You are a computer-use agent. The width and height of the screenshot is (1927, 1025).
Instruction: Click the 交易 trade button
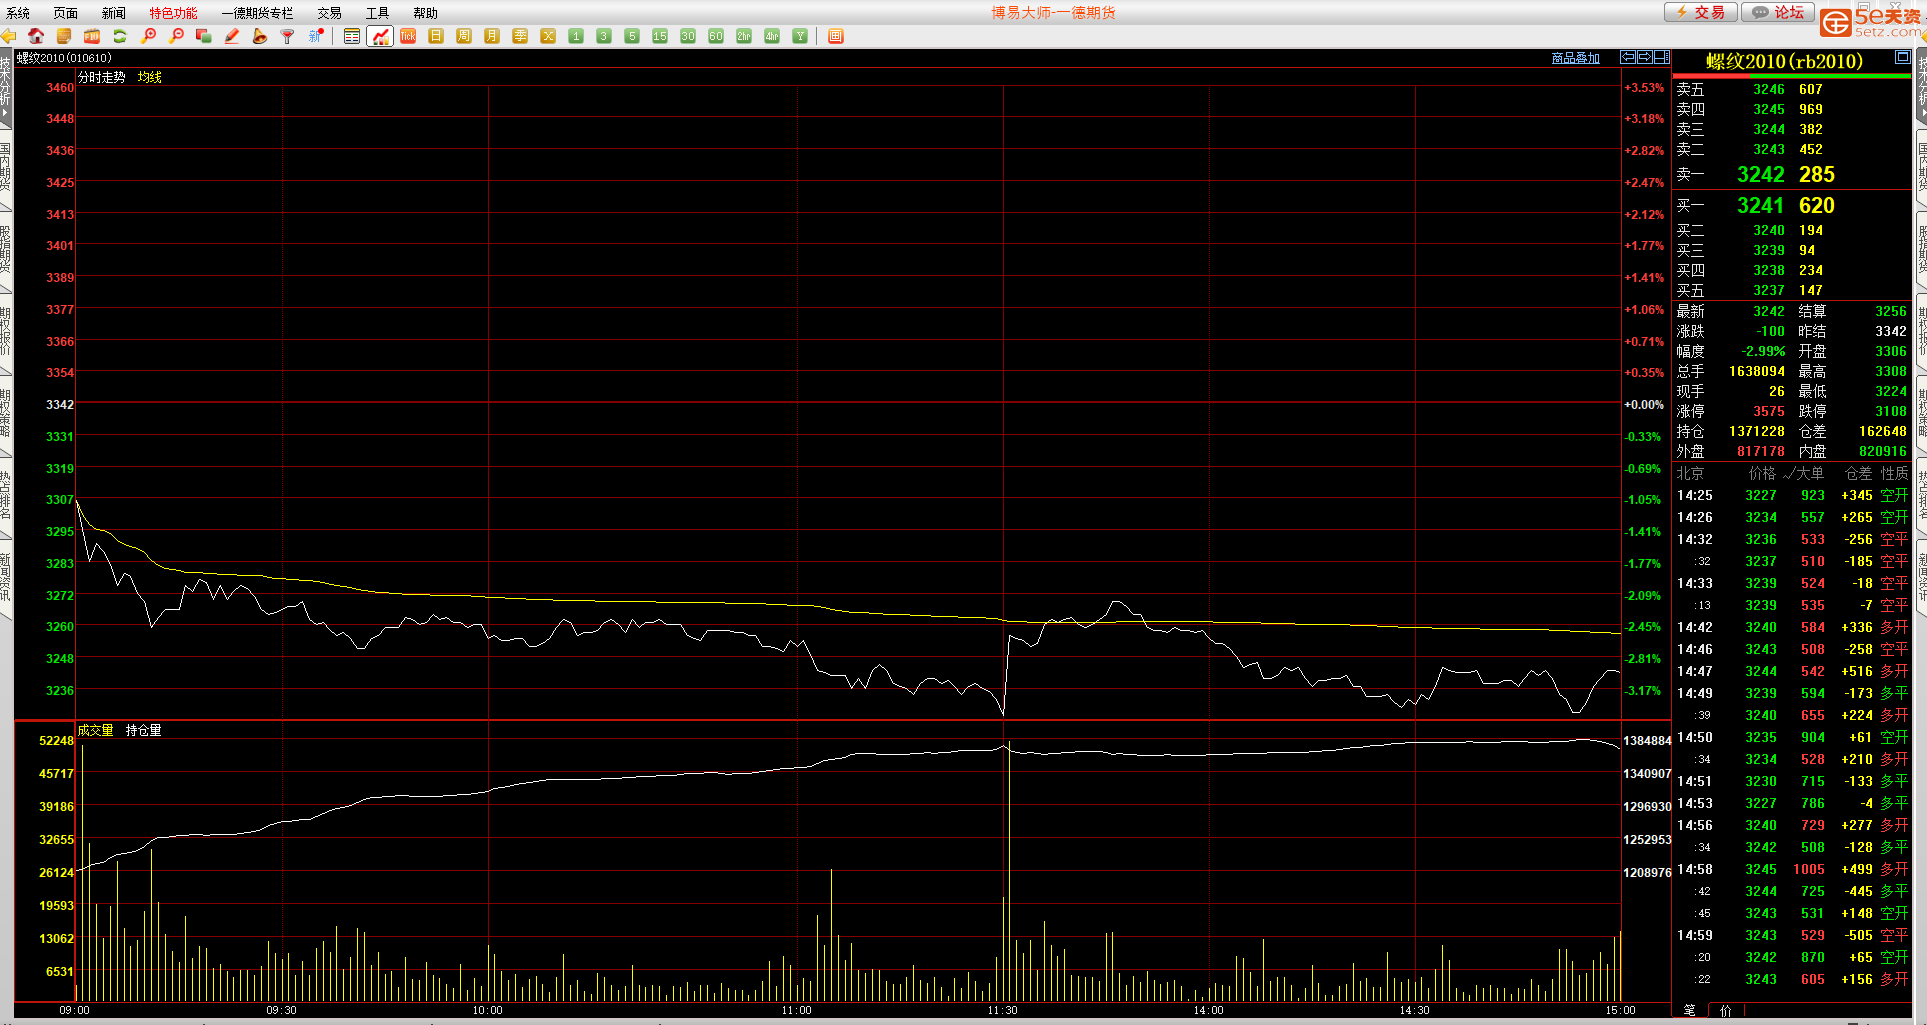point(1700,12)
